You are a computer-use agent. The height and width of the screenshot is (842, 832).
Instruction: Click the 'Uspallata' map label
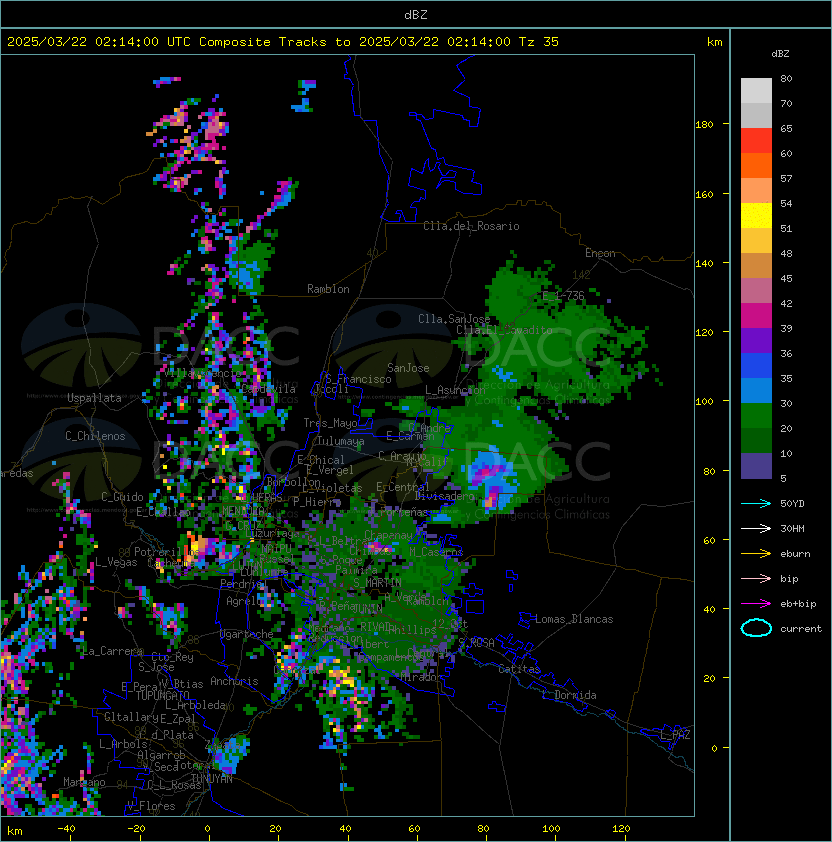click(94, 398)
